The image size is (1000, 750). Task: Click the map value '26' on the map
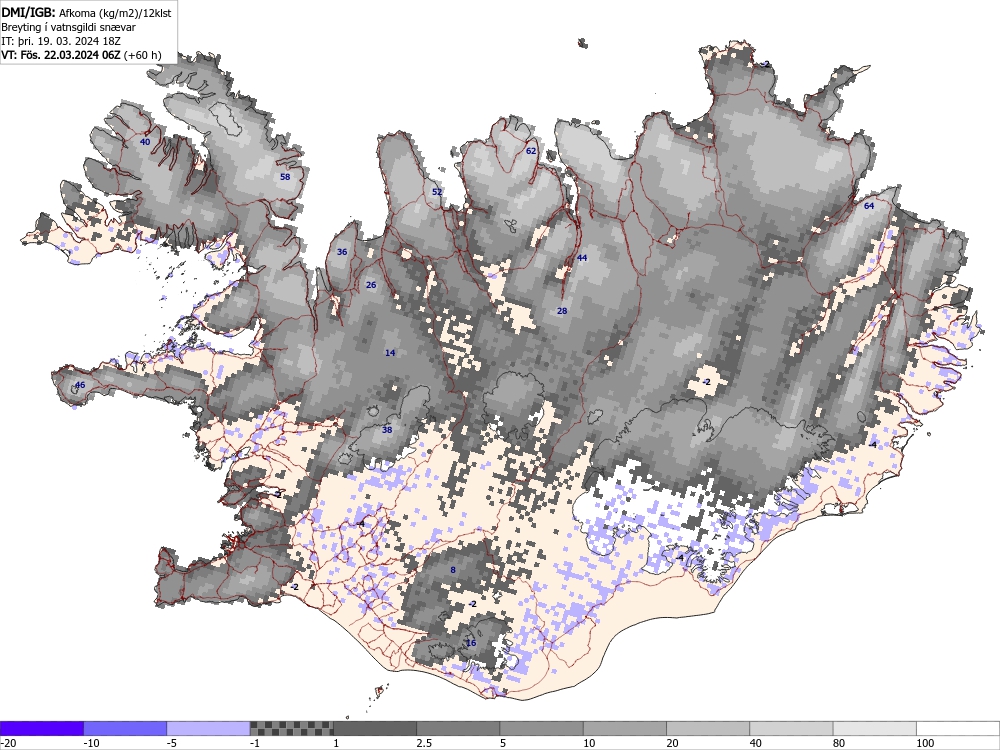371,285
